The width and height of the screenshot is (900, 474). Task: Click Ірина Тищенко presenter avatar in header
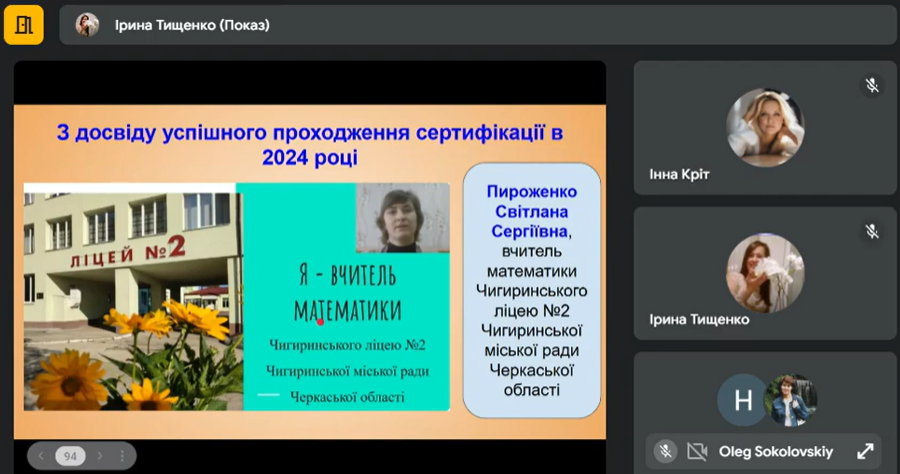point(87,25)
